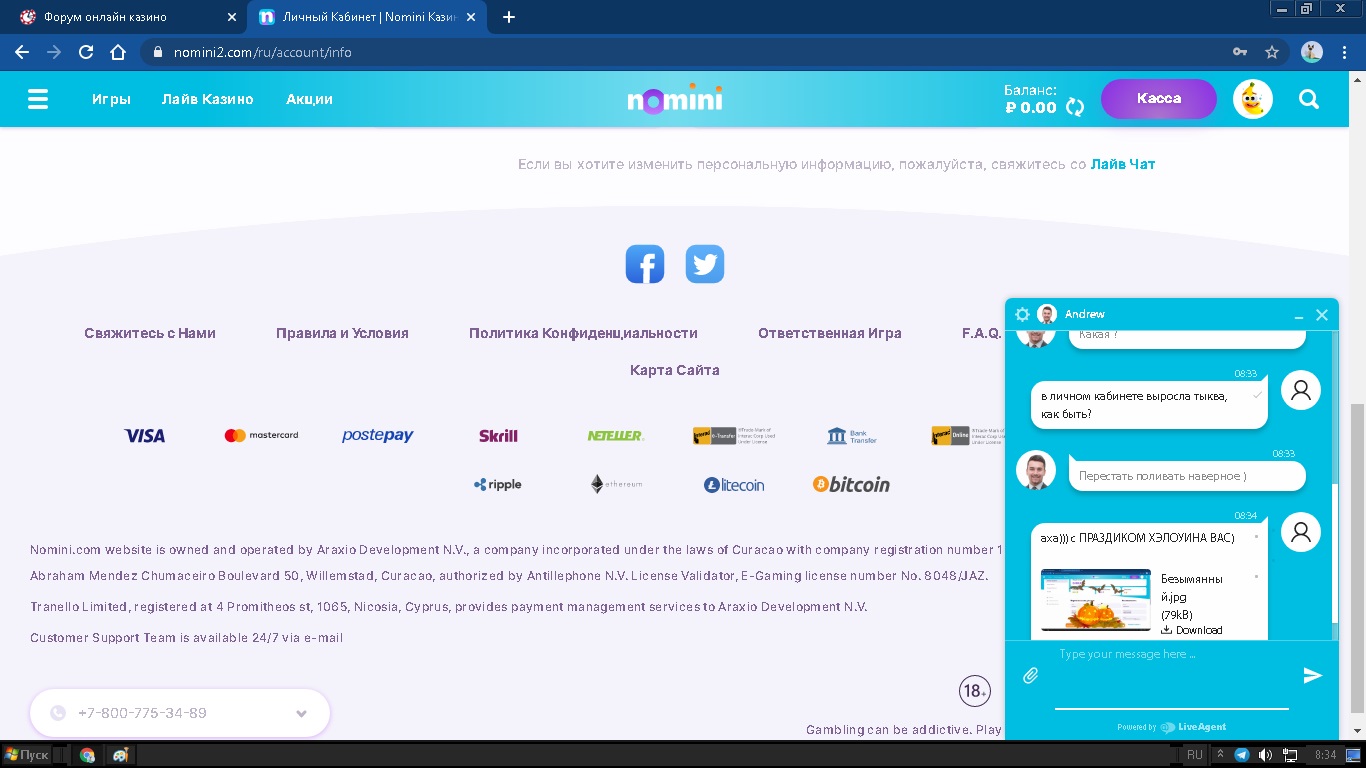Open Свяжитесь с Нами footer link
The image size is (1366, 768).
tap(150, 333)
